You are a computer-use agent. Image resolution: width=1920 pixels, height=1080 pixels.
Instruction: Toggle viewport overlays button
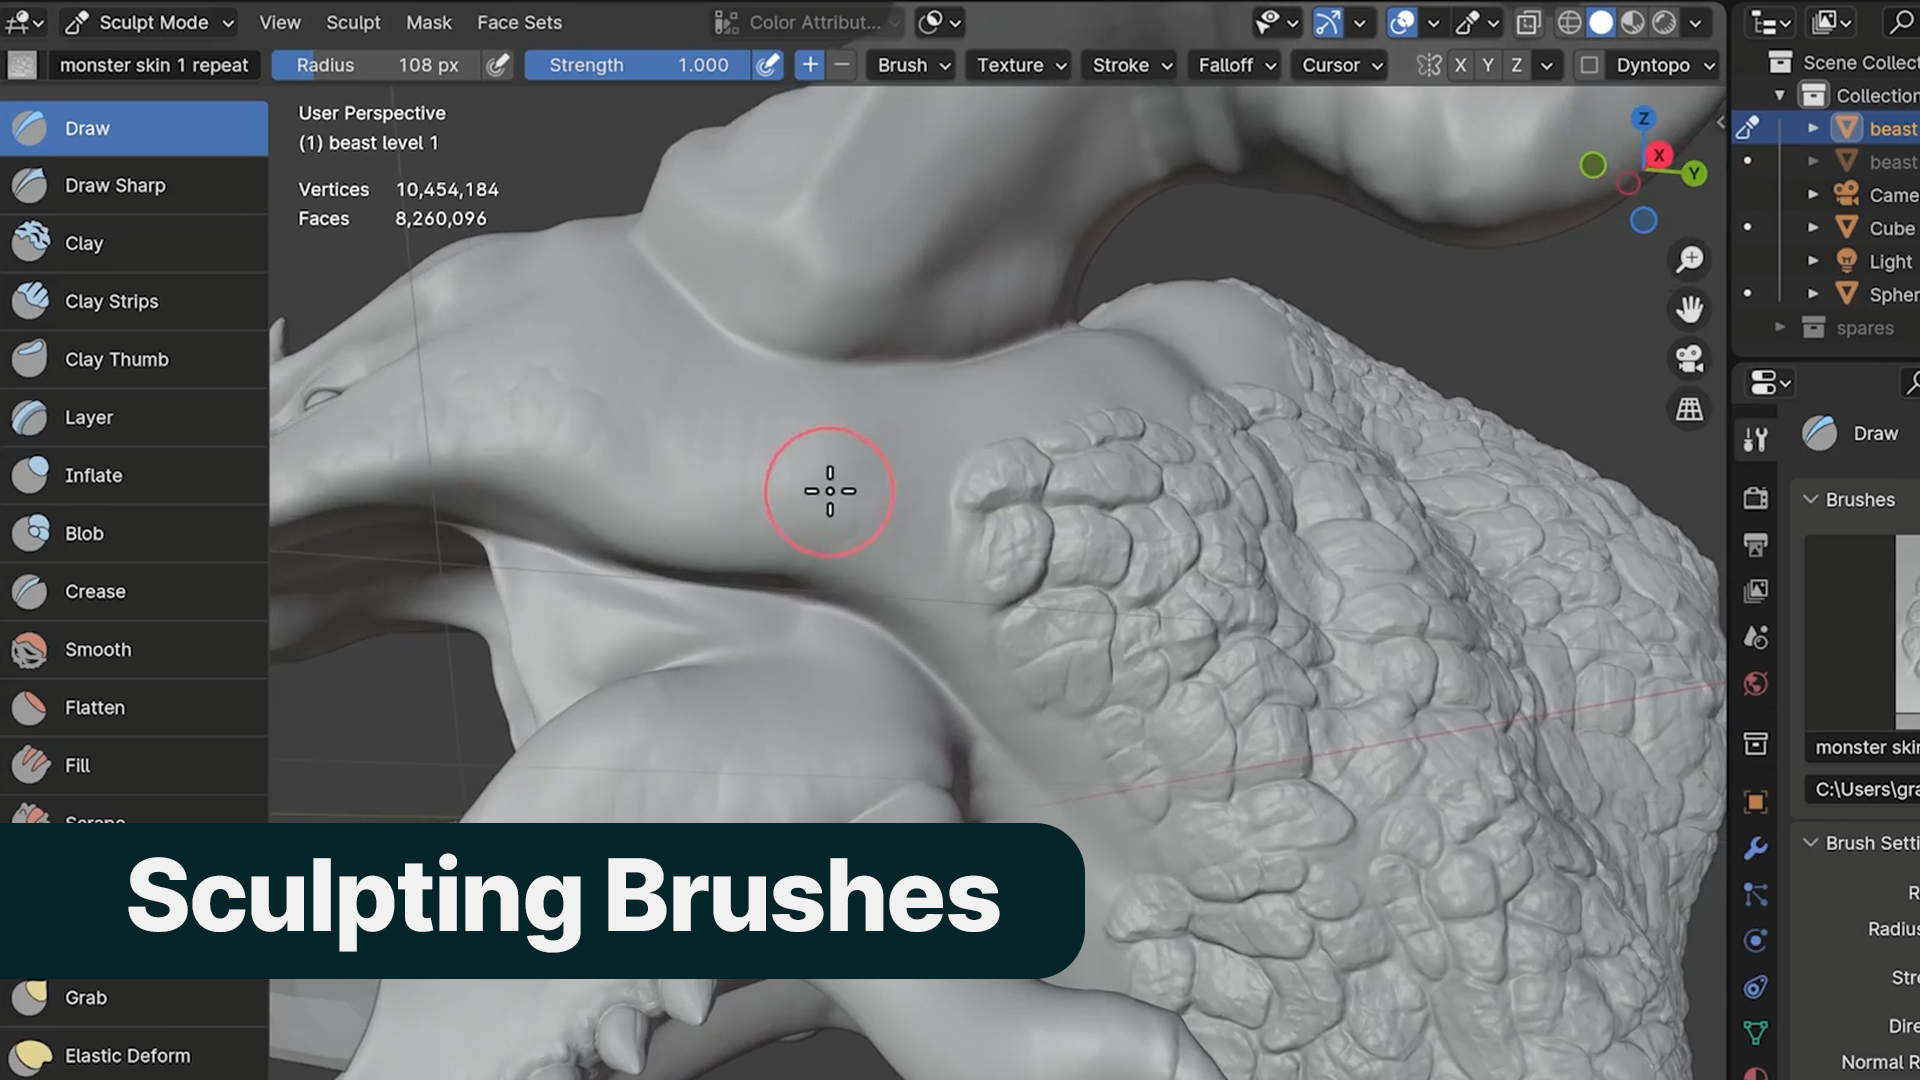[x=1402, y=22]
